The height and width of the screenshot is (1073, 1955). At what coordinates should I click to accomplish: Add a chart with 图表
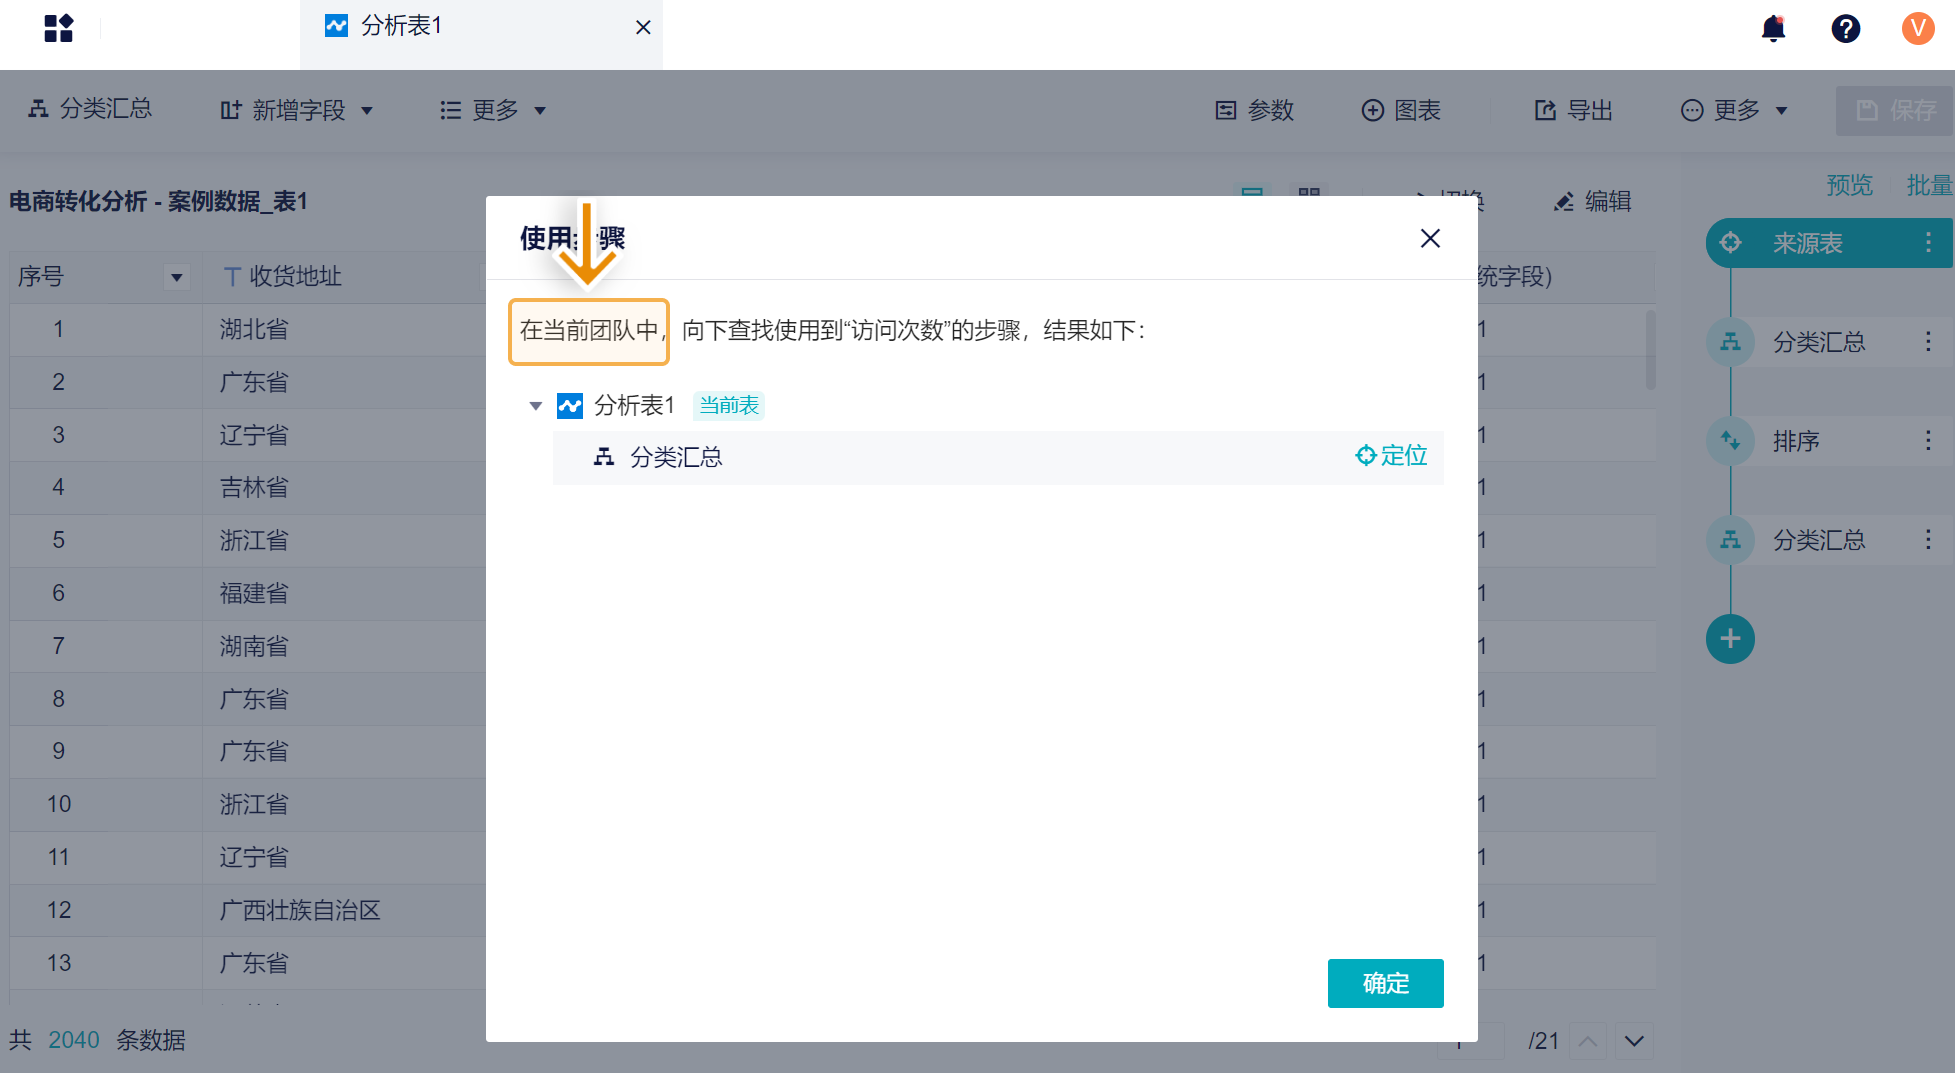1402,110
